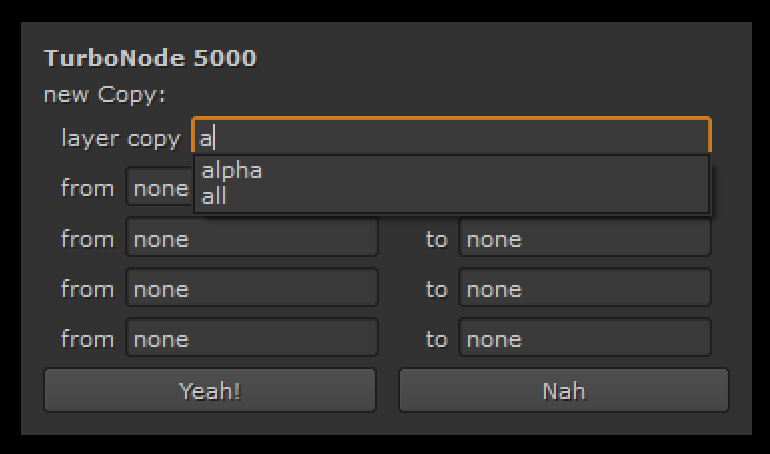Click the topmost visible to field
The height and width of the screenshot is (454, 770).
tap(585, 239)
